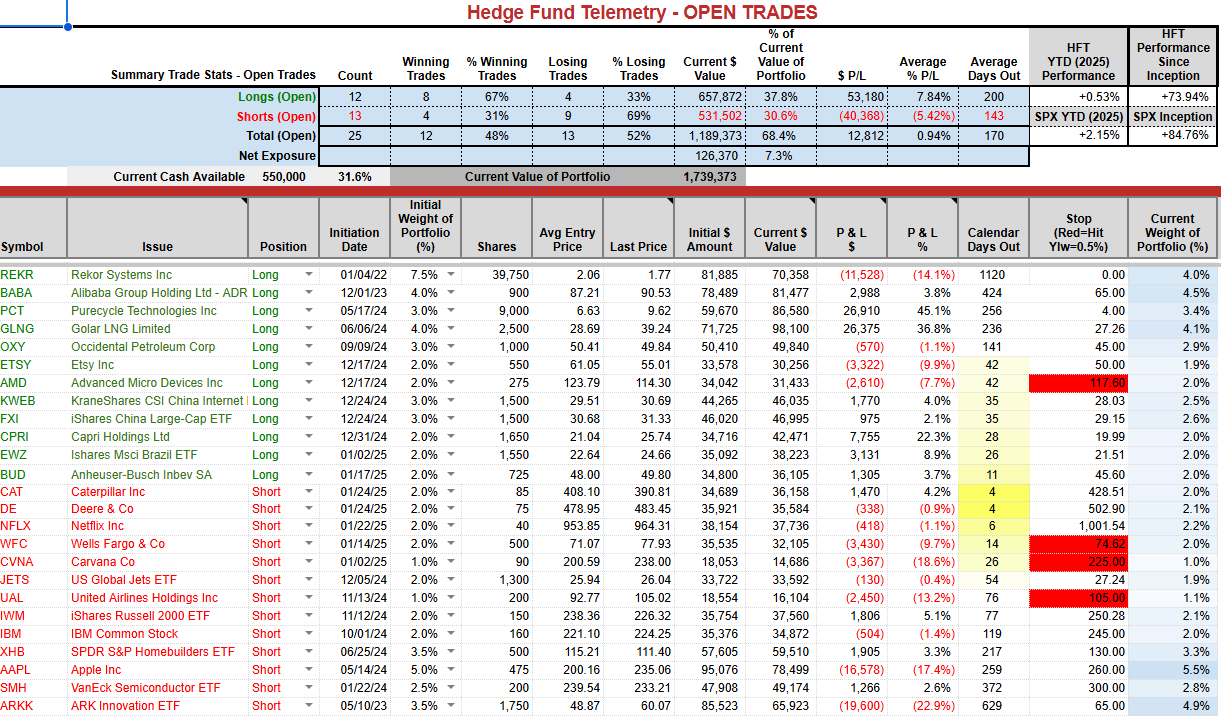Select the 39,750 shares cell
1221x719 pixels.
(496, 275)
